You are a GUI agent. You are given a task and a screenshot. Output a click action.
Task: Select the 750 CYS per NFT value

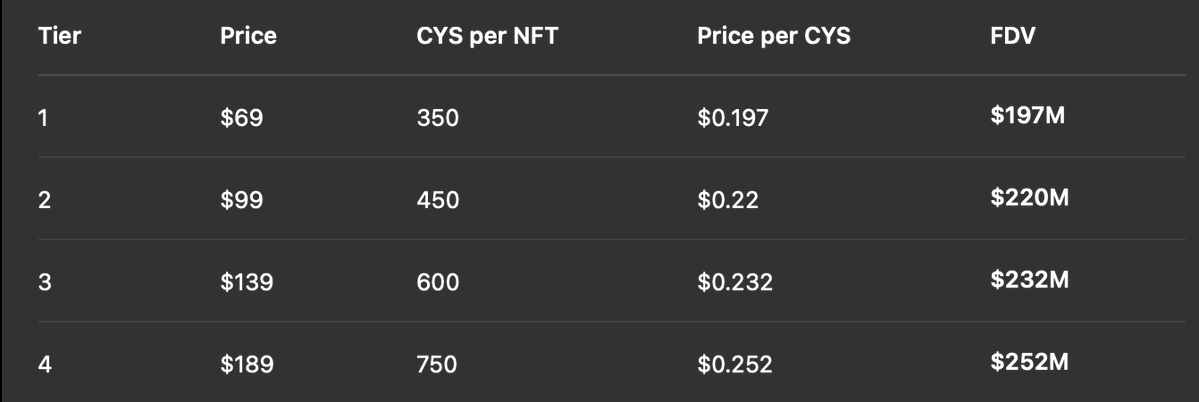click(x=437, y=364)
